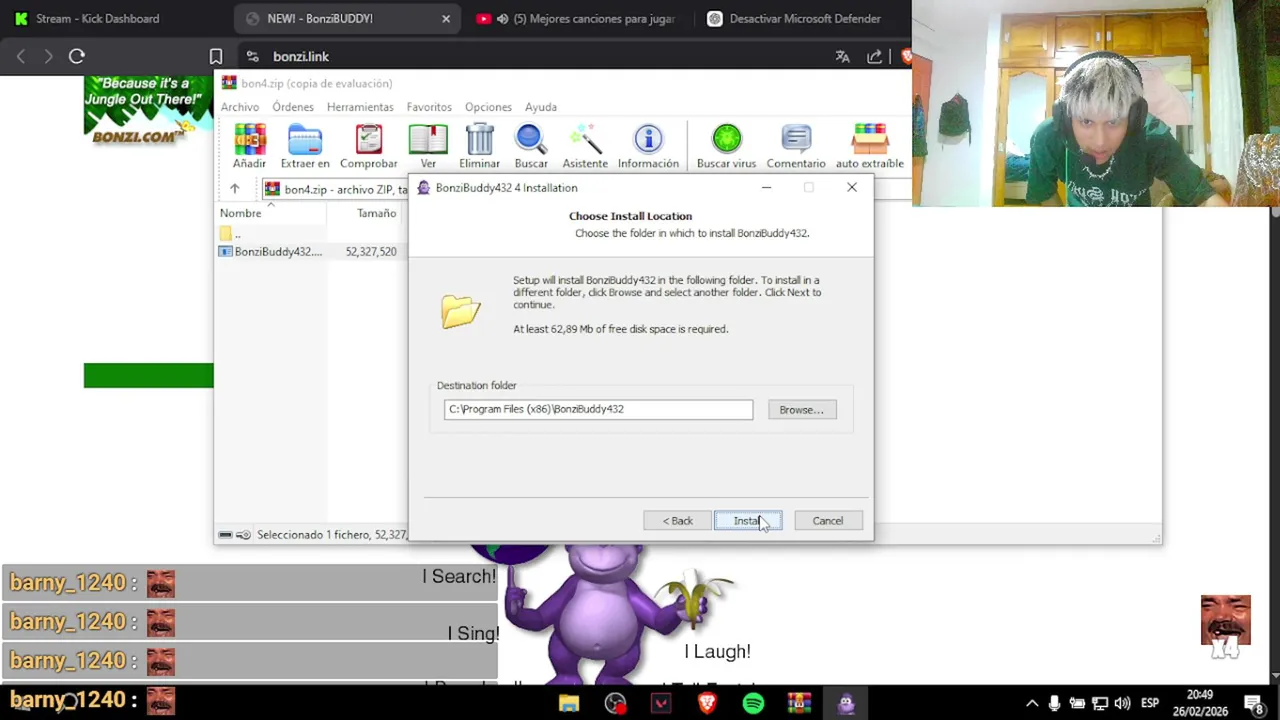Bookmark this page in Brave
Image resolution: width=1280 pixels, height=720 pixels.
tap(215, 56)
